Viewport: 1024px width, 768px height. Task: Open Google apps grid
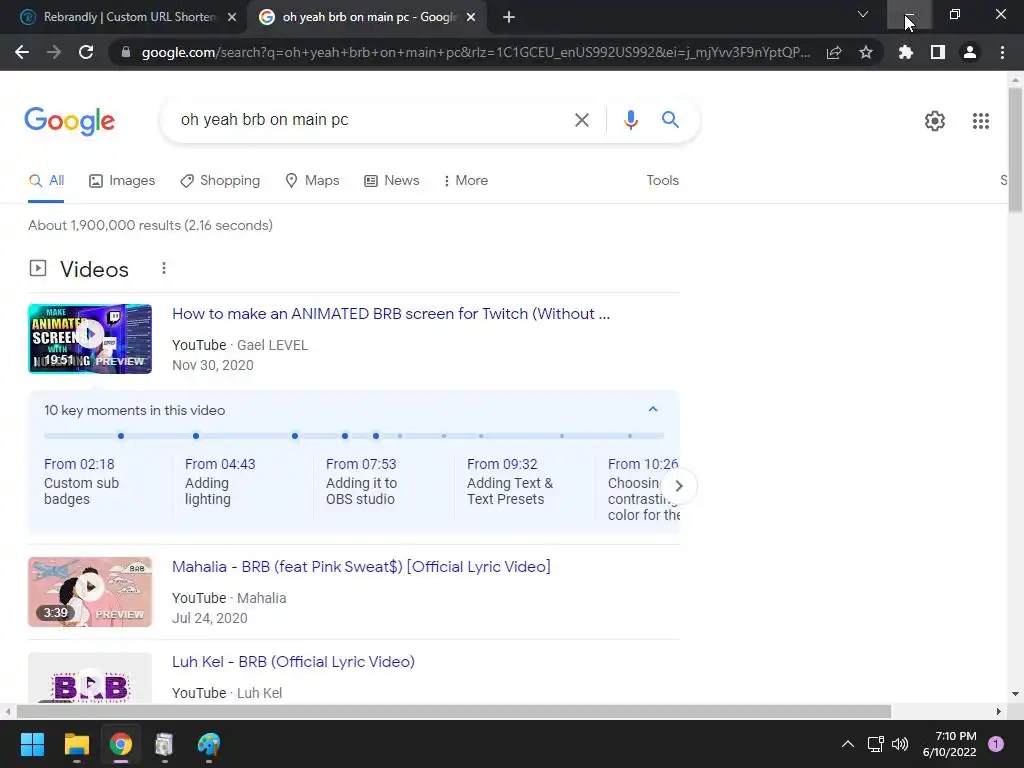click(x=980, y=121)
